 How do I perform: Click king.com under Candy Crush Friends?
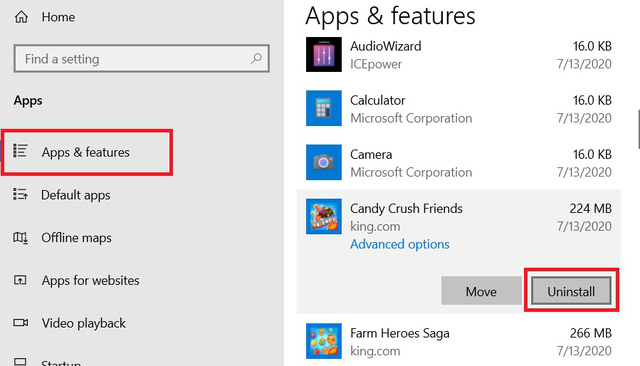pos(375,226)
